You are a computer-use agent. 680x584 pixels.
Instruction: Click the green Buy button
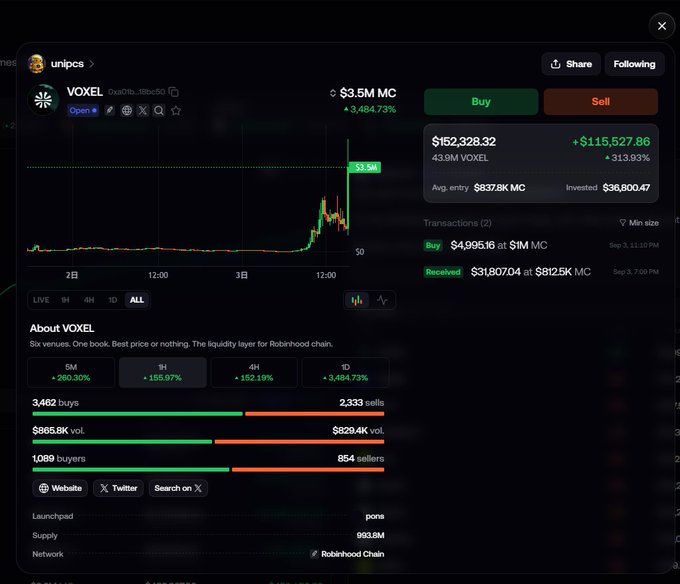(x=481, y=102)
